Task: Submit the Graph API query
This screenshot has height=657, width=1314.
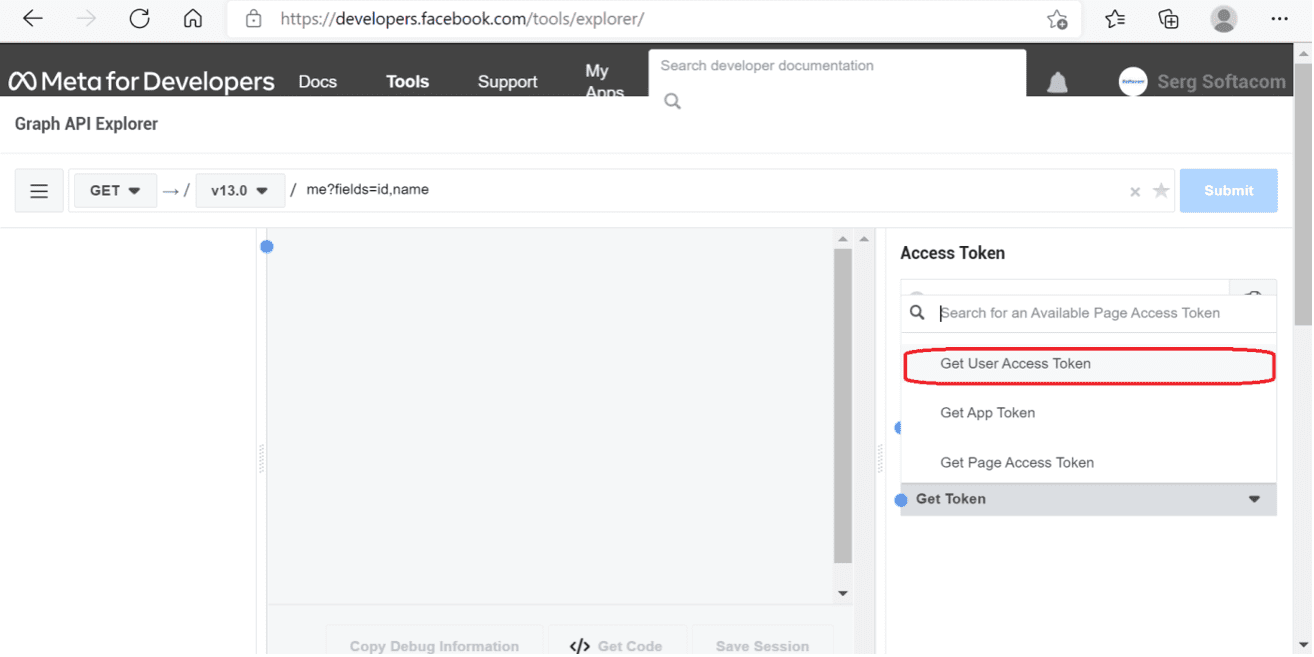Action: (x=1229, y=191)
